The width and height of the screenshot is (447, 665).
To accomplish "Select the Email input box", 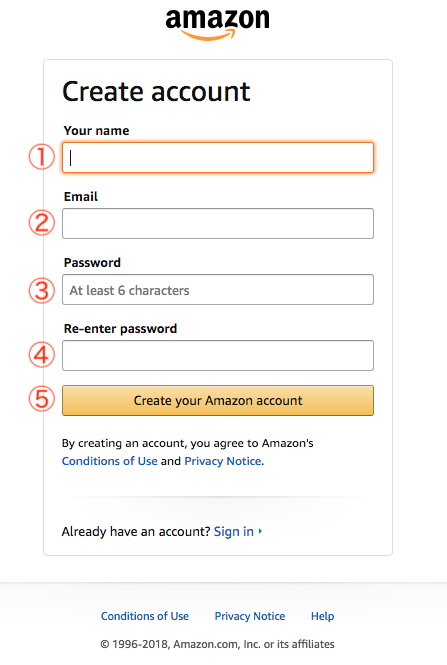I will click(218, 224).
